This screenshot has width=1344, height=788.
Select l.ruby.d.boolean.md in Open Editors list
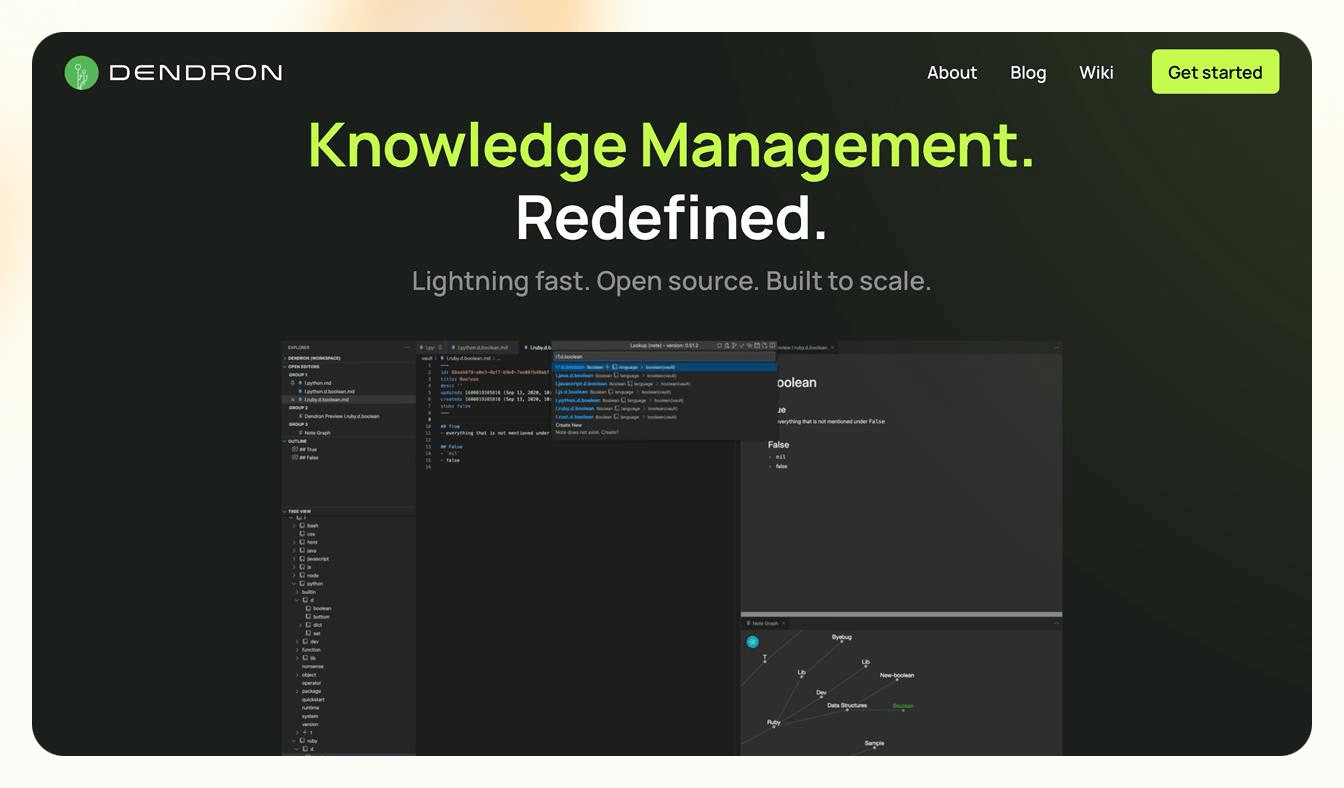[328, 399]
